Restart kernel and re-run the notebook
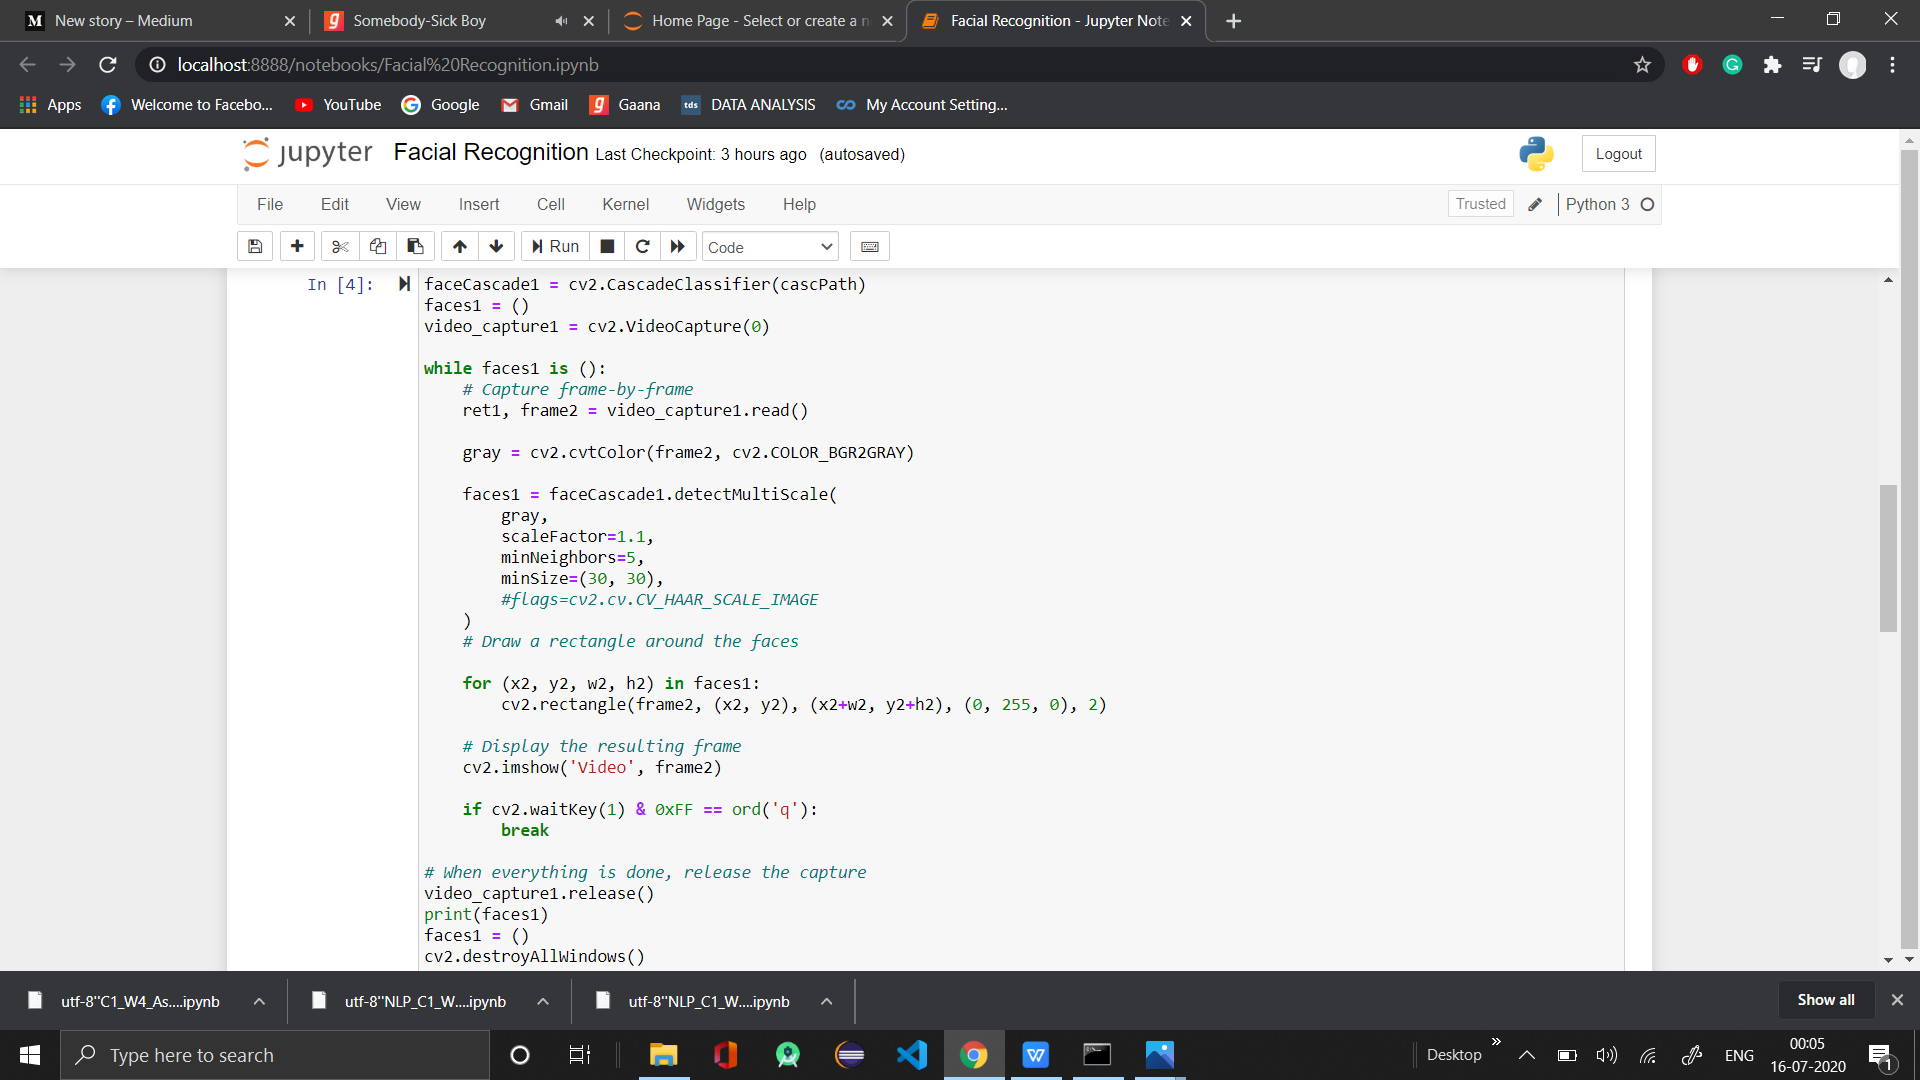 (678, 247)
